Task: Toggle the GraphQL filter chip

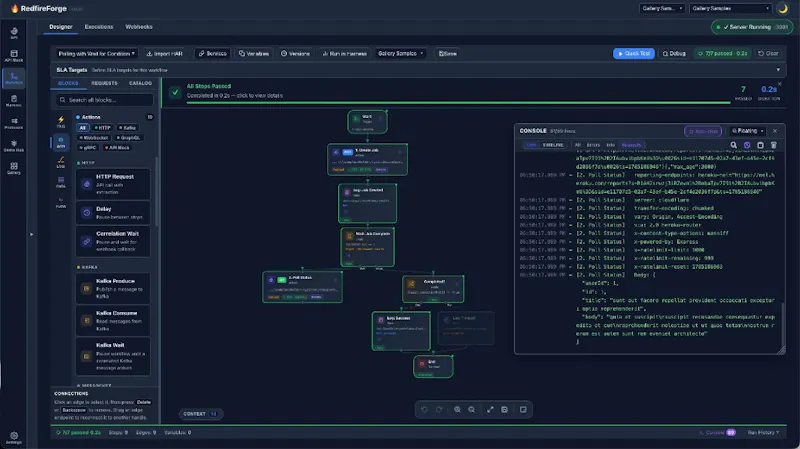Action: pyautogui.click(x=129, y=138)
